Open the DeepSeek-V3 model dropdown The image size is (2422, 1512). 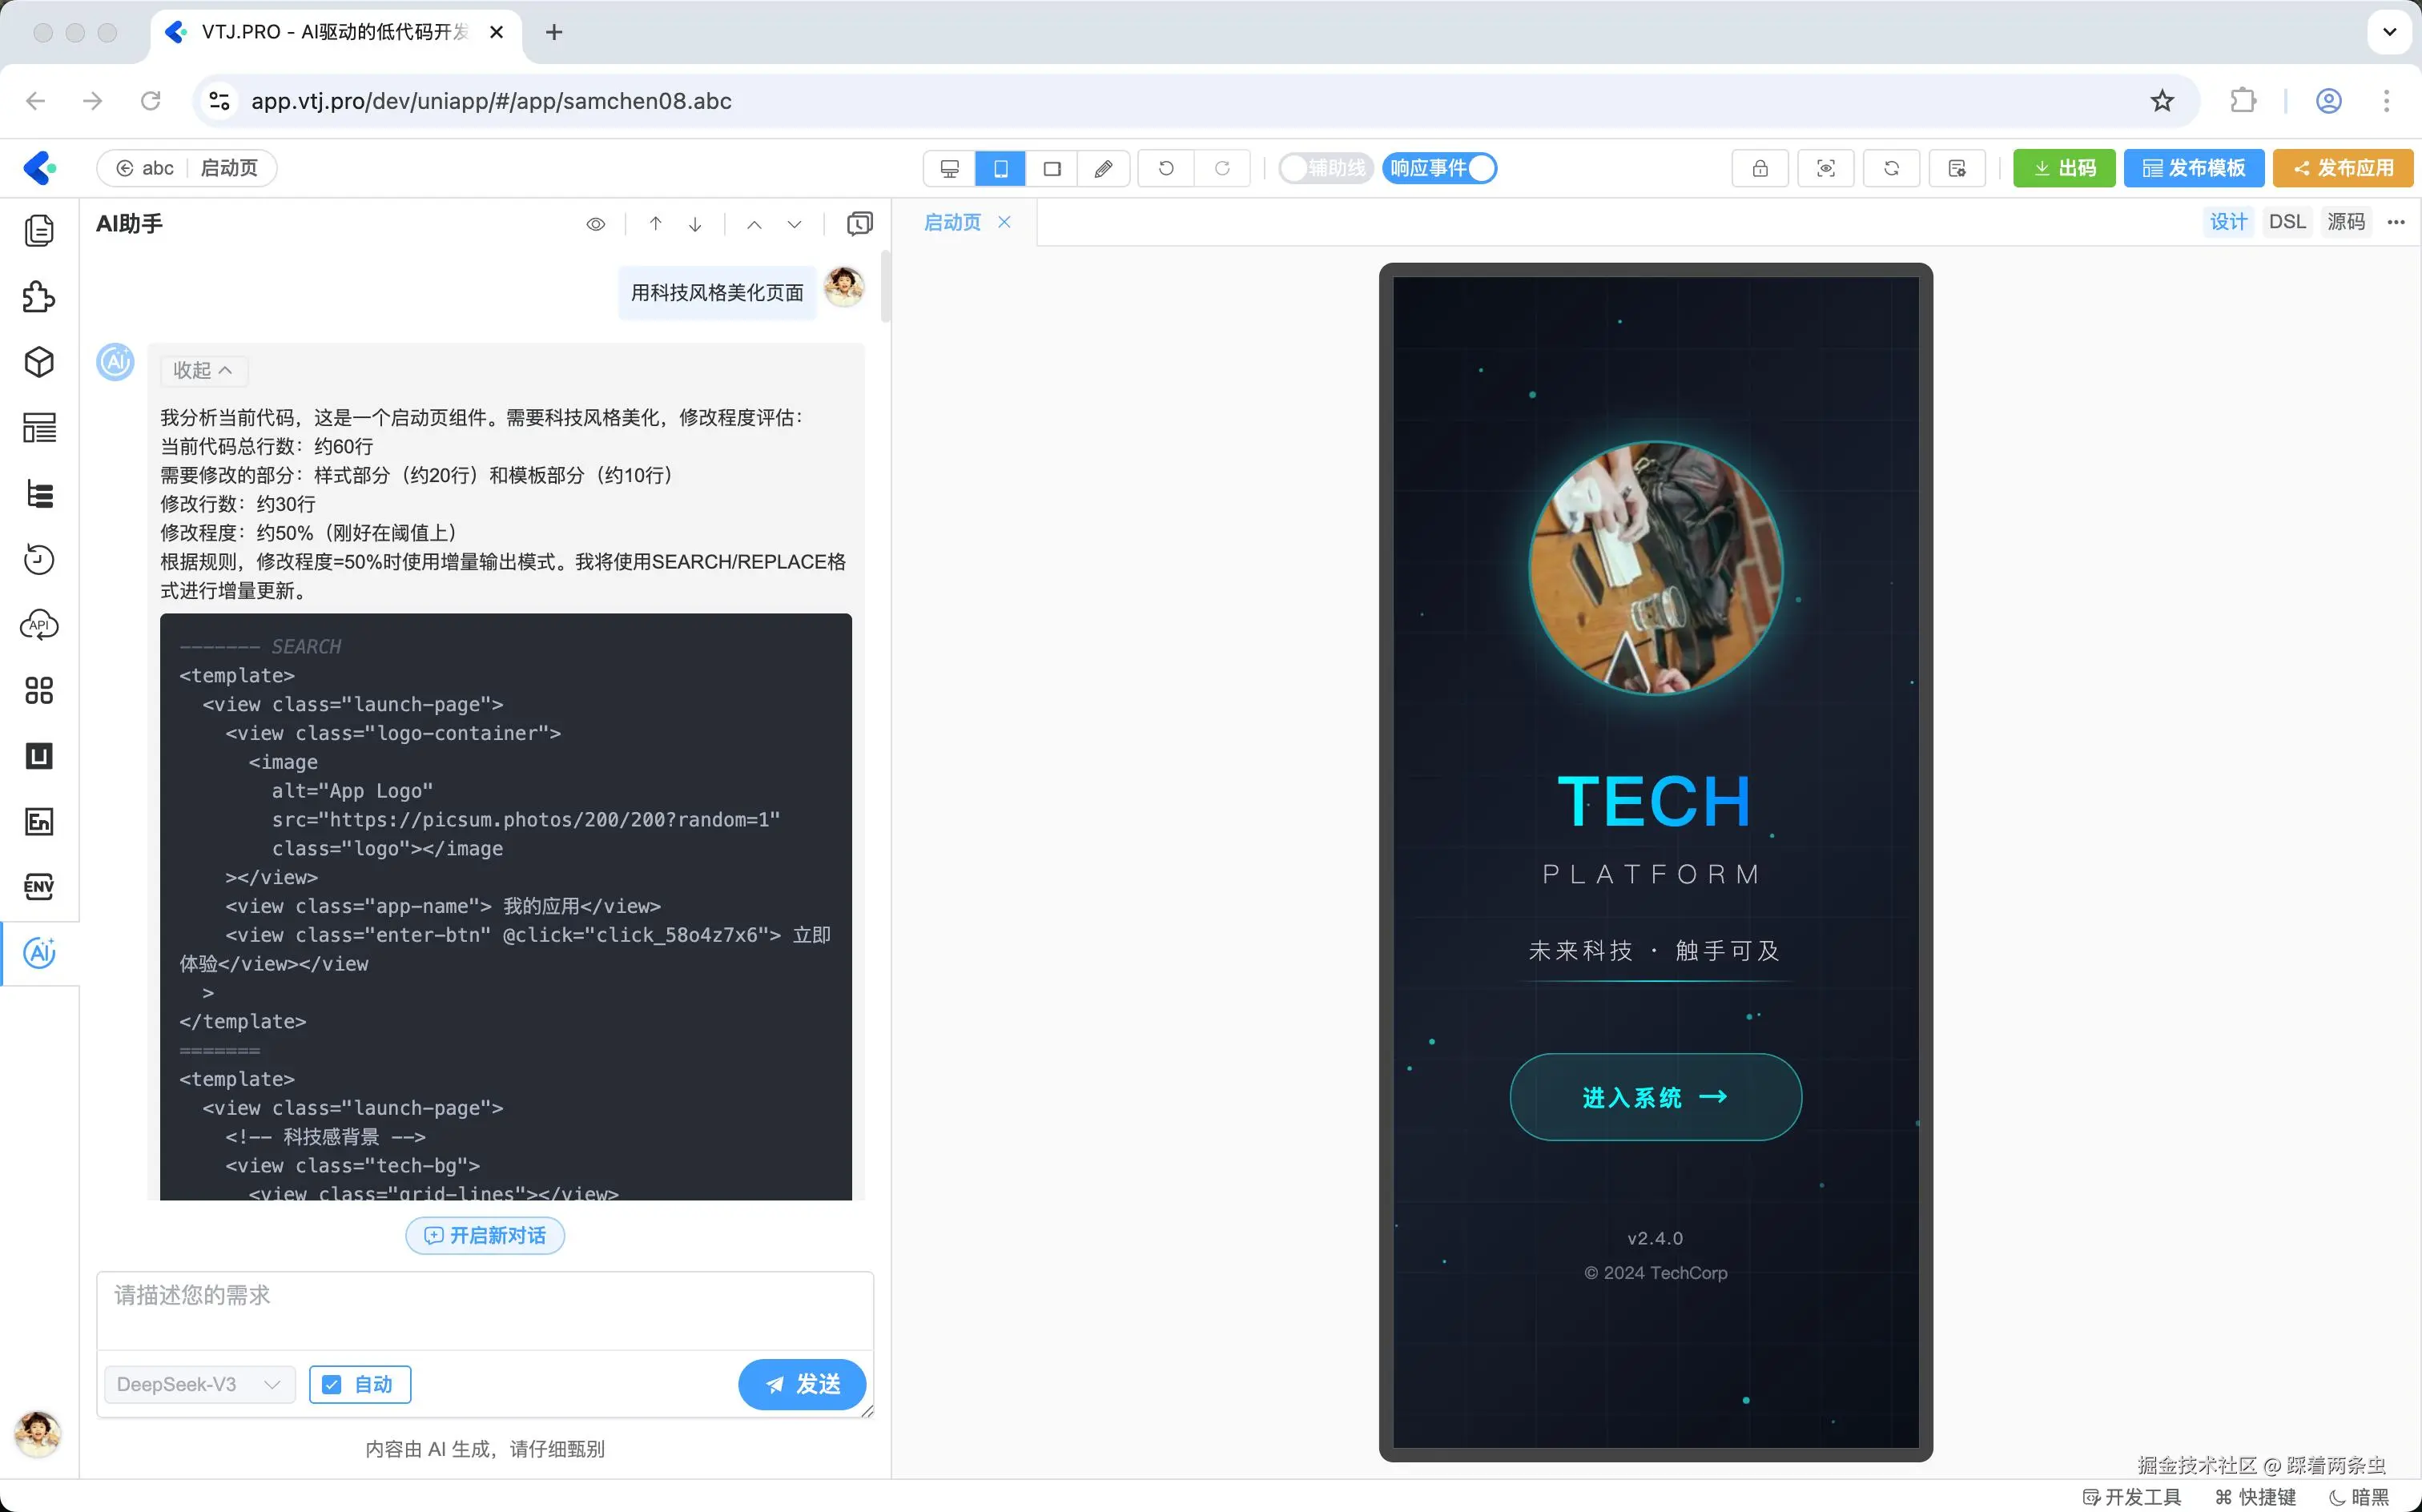coord(199,1384)
